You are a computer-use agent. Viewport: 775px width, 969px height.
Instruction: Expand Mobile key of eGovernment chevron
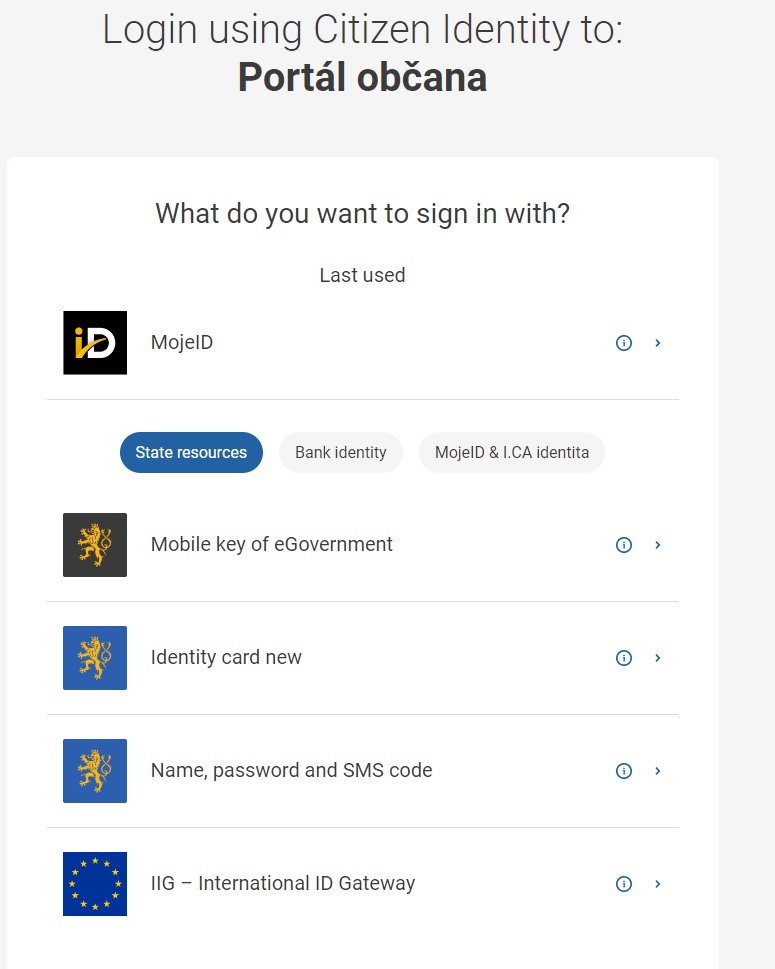click(x=658, y=545)
